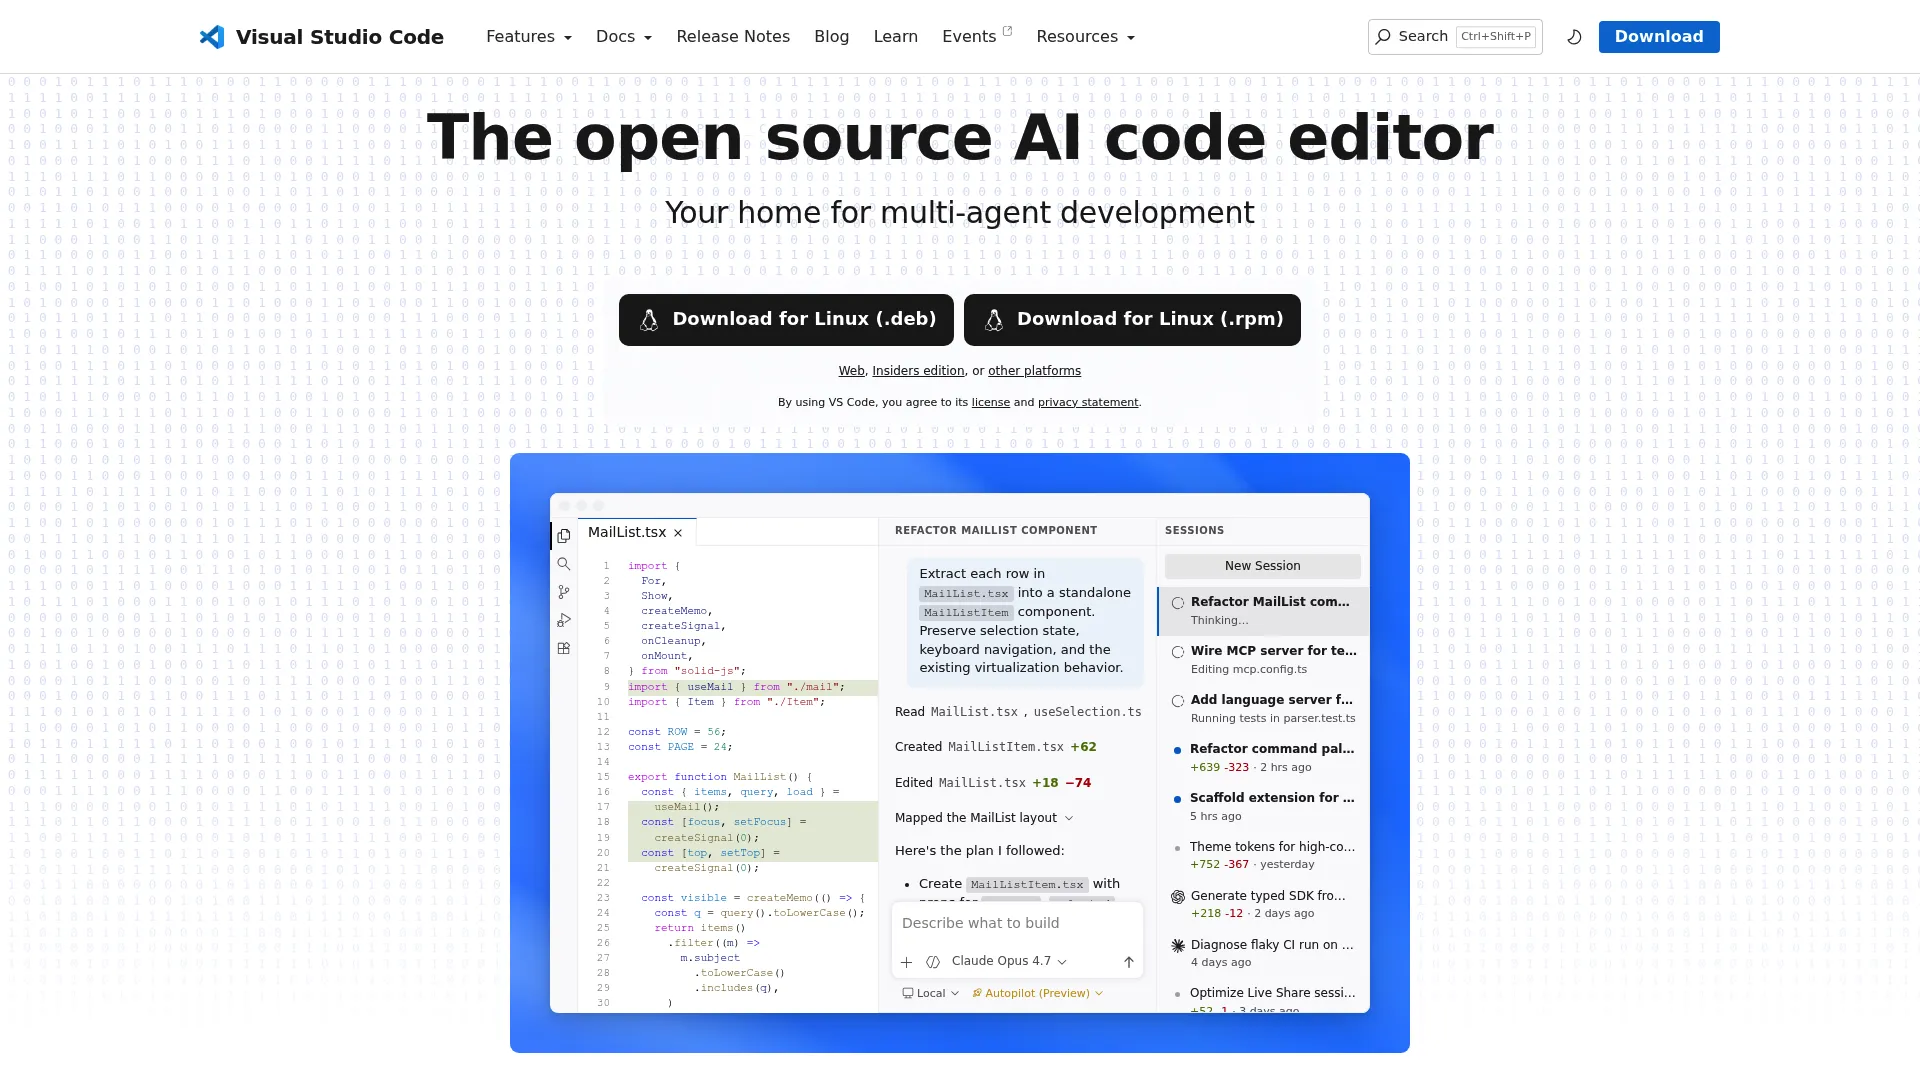Screen dimensions: 1920x1080
Task: Go to Release Notes page
Action: (733, 37)
